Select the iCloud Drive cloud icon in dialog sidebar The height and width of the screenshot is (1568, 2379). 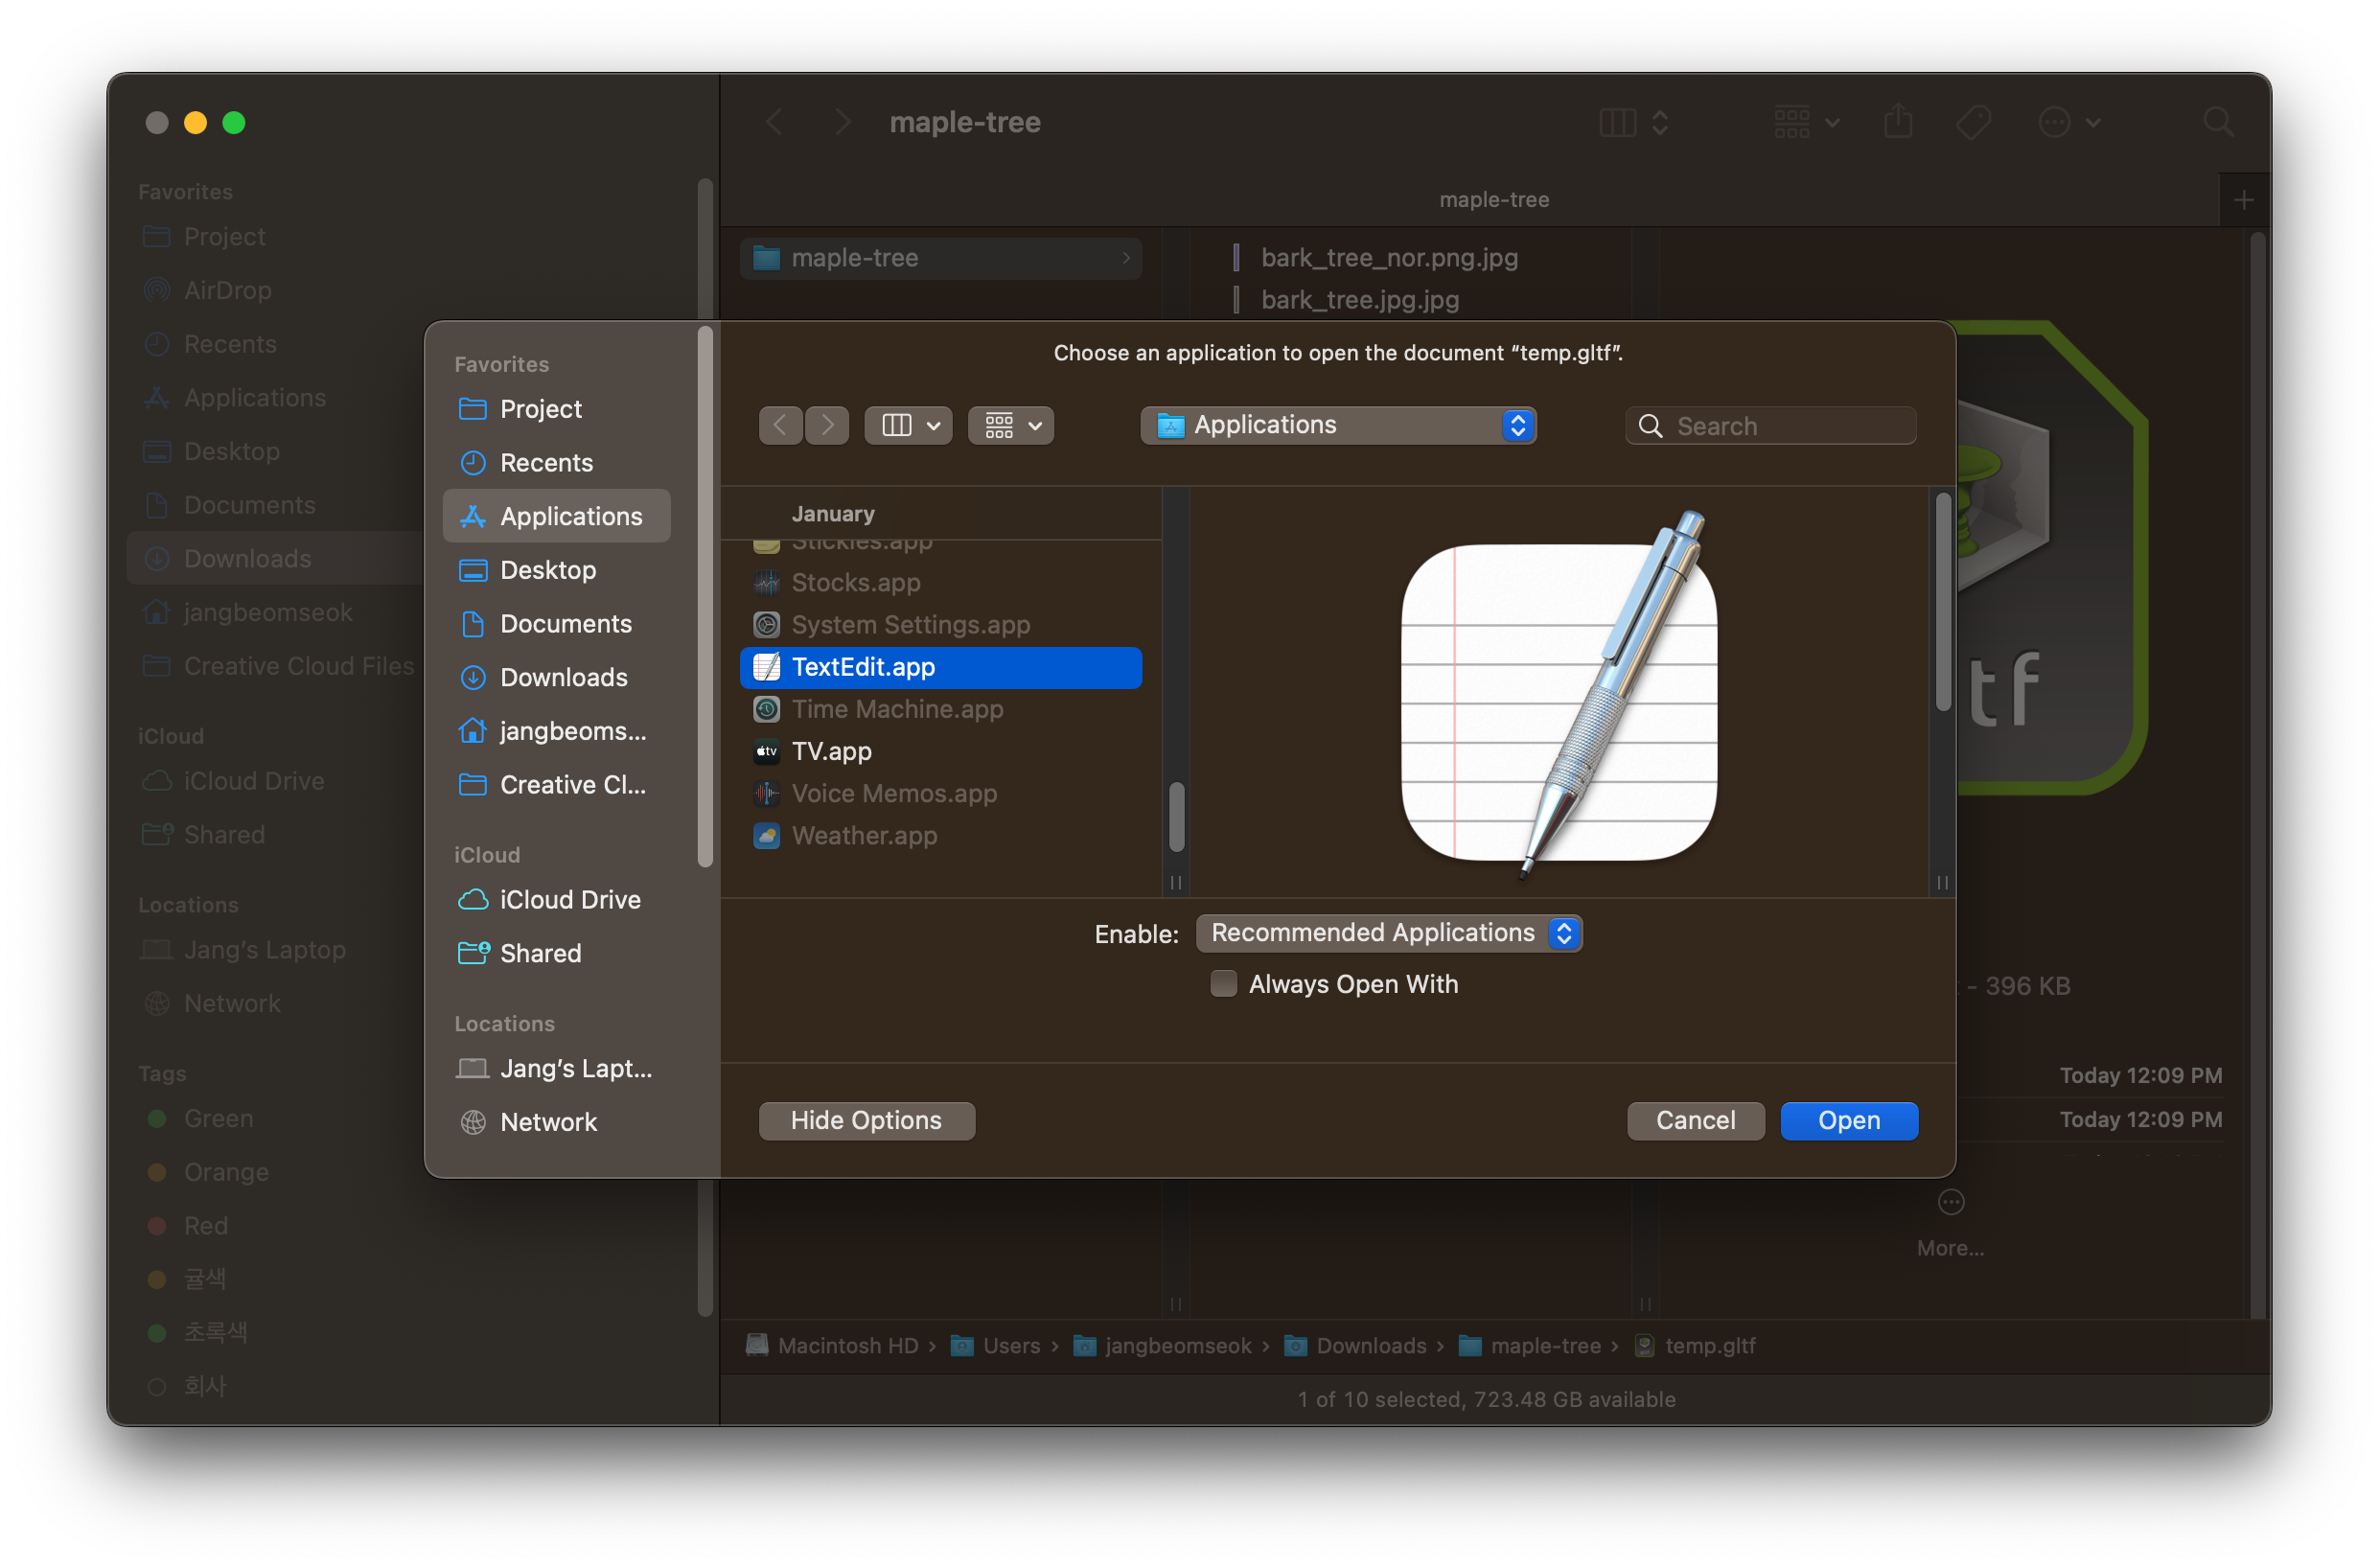coord(473,900)
